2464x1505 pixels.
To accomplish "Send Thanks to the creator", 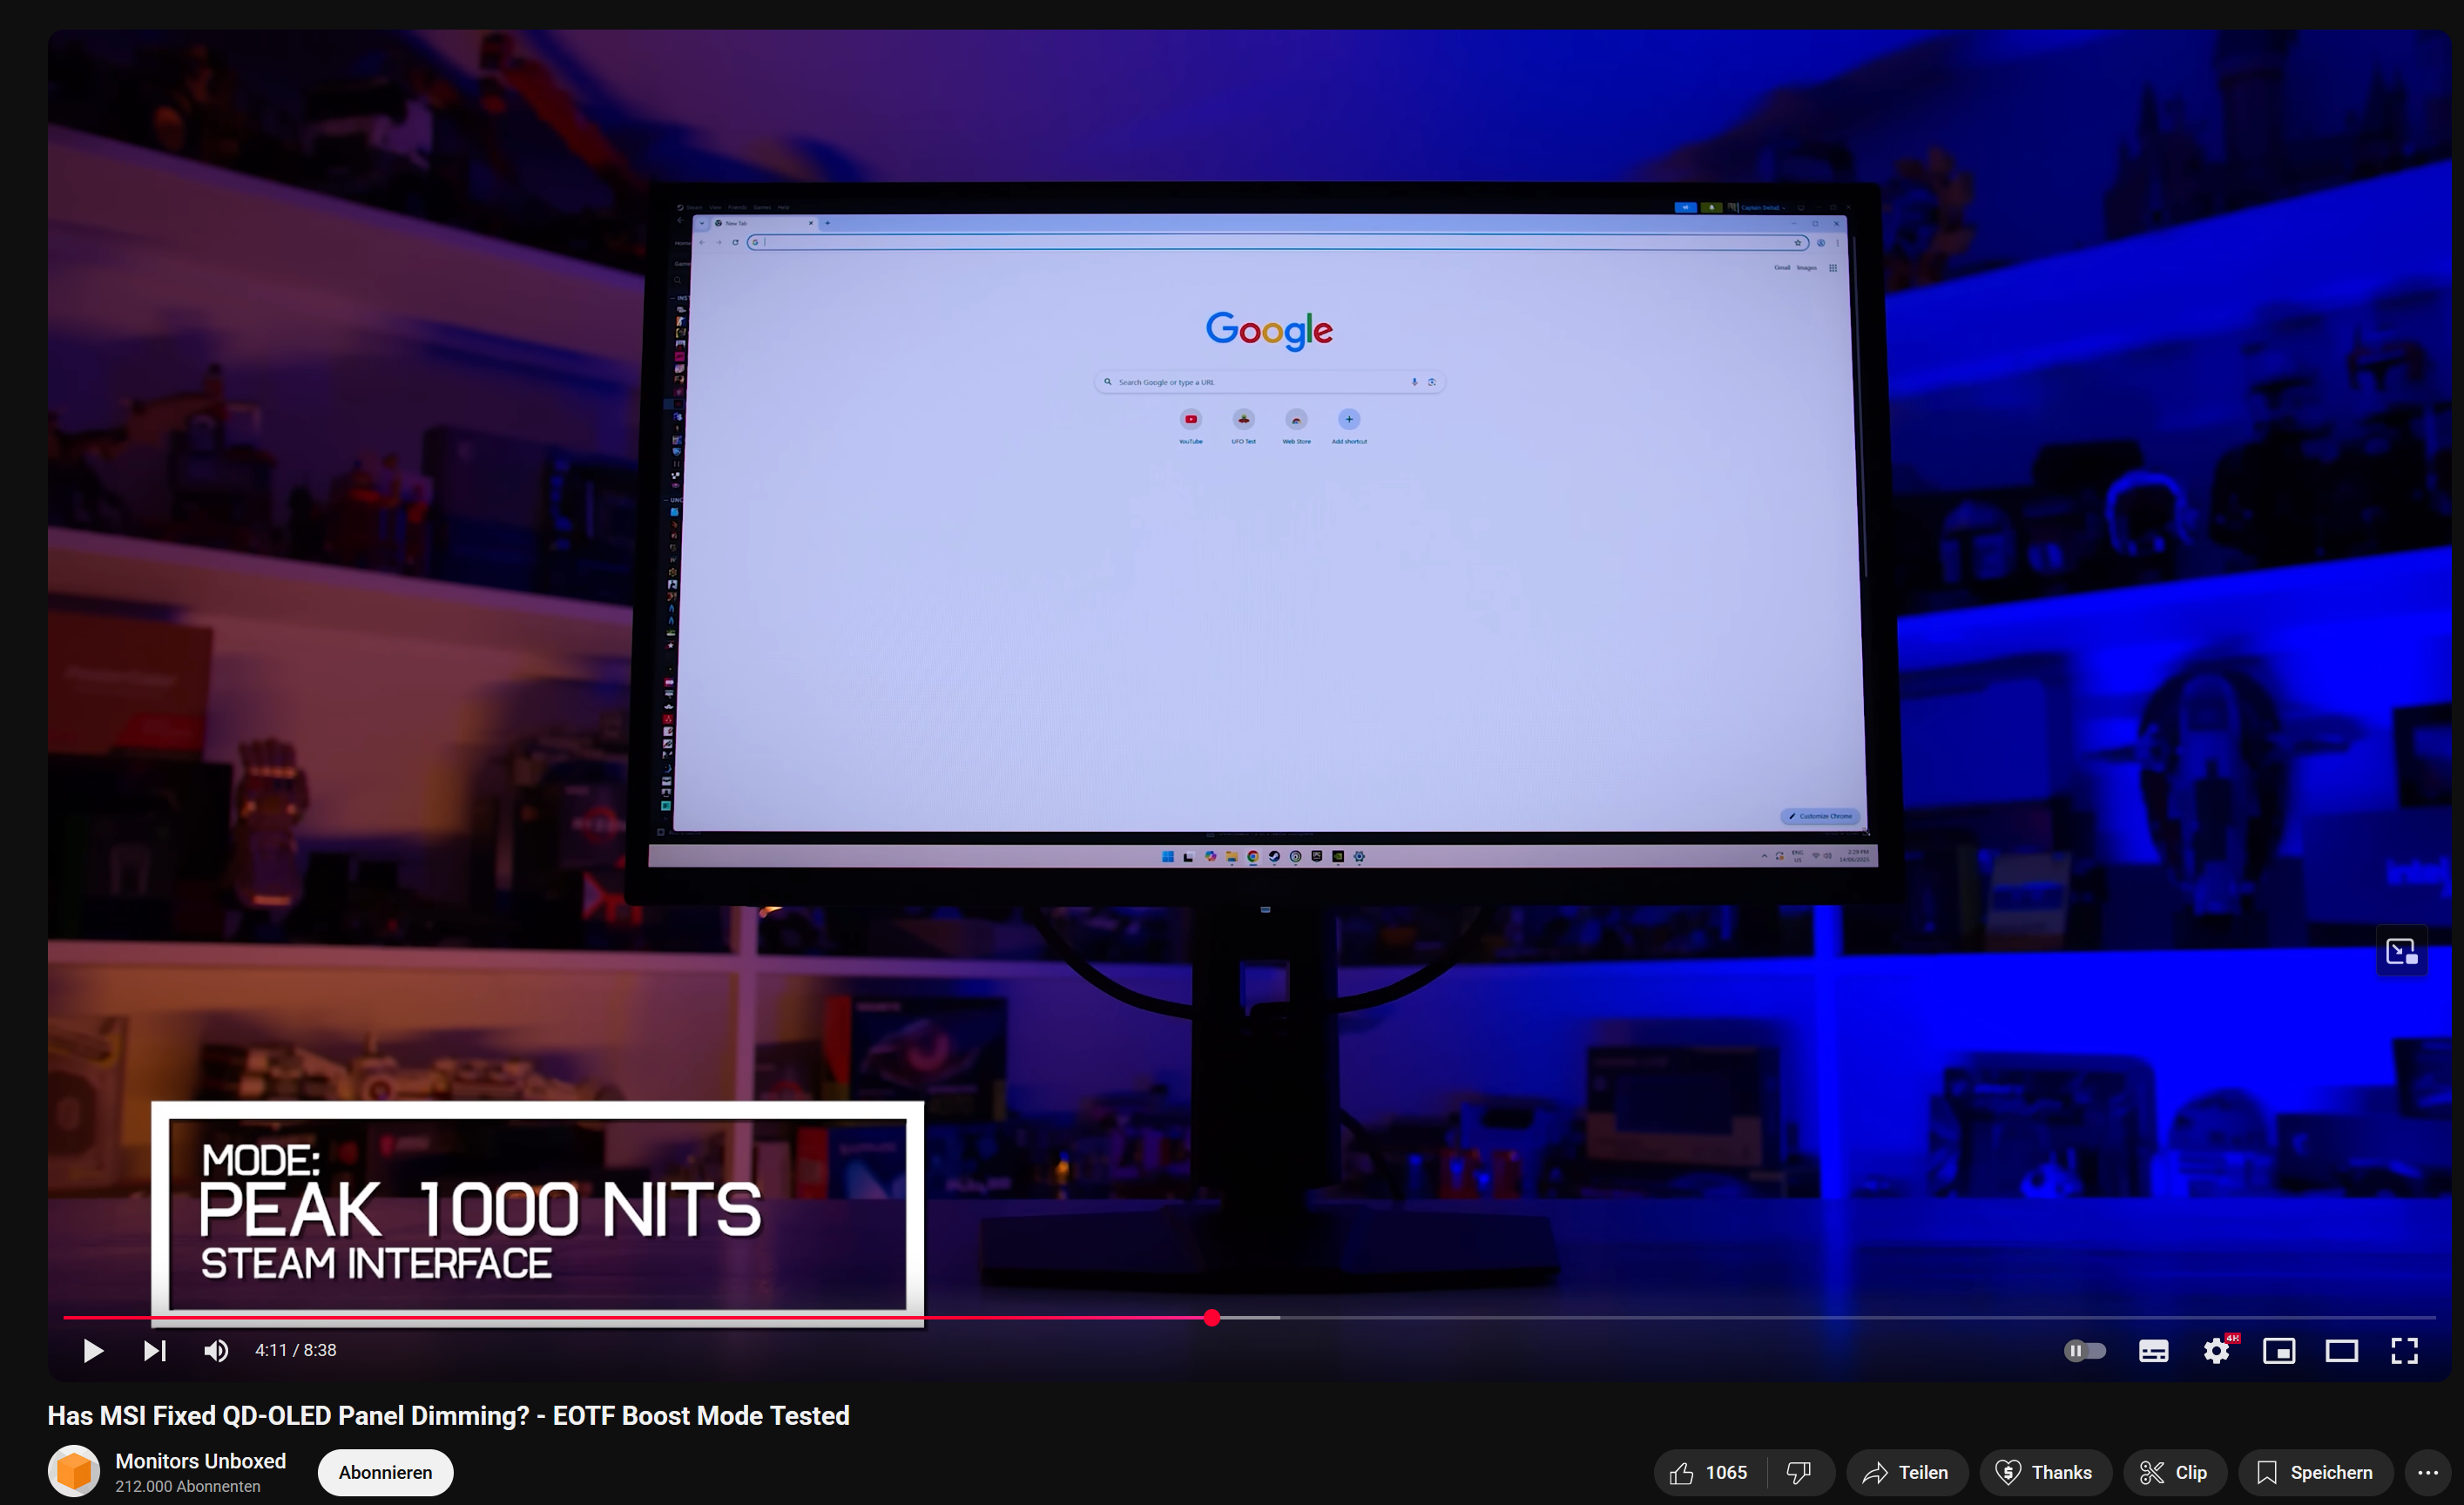I will click(x=2045, y=1472).
